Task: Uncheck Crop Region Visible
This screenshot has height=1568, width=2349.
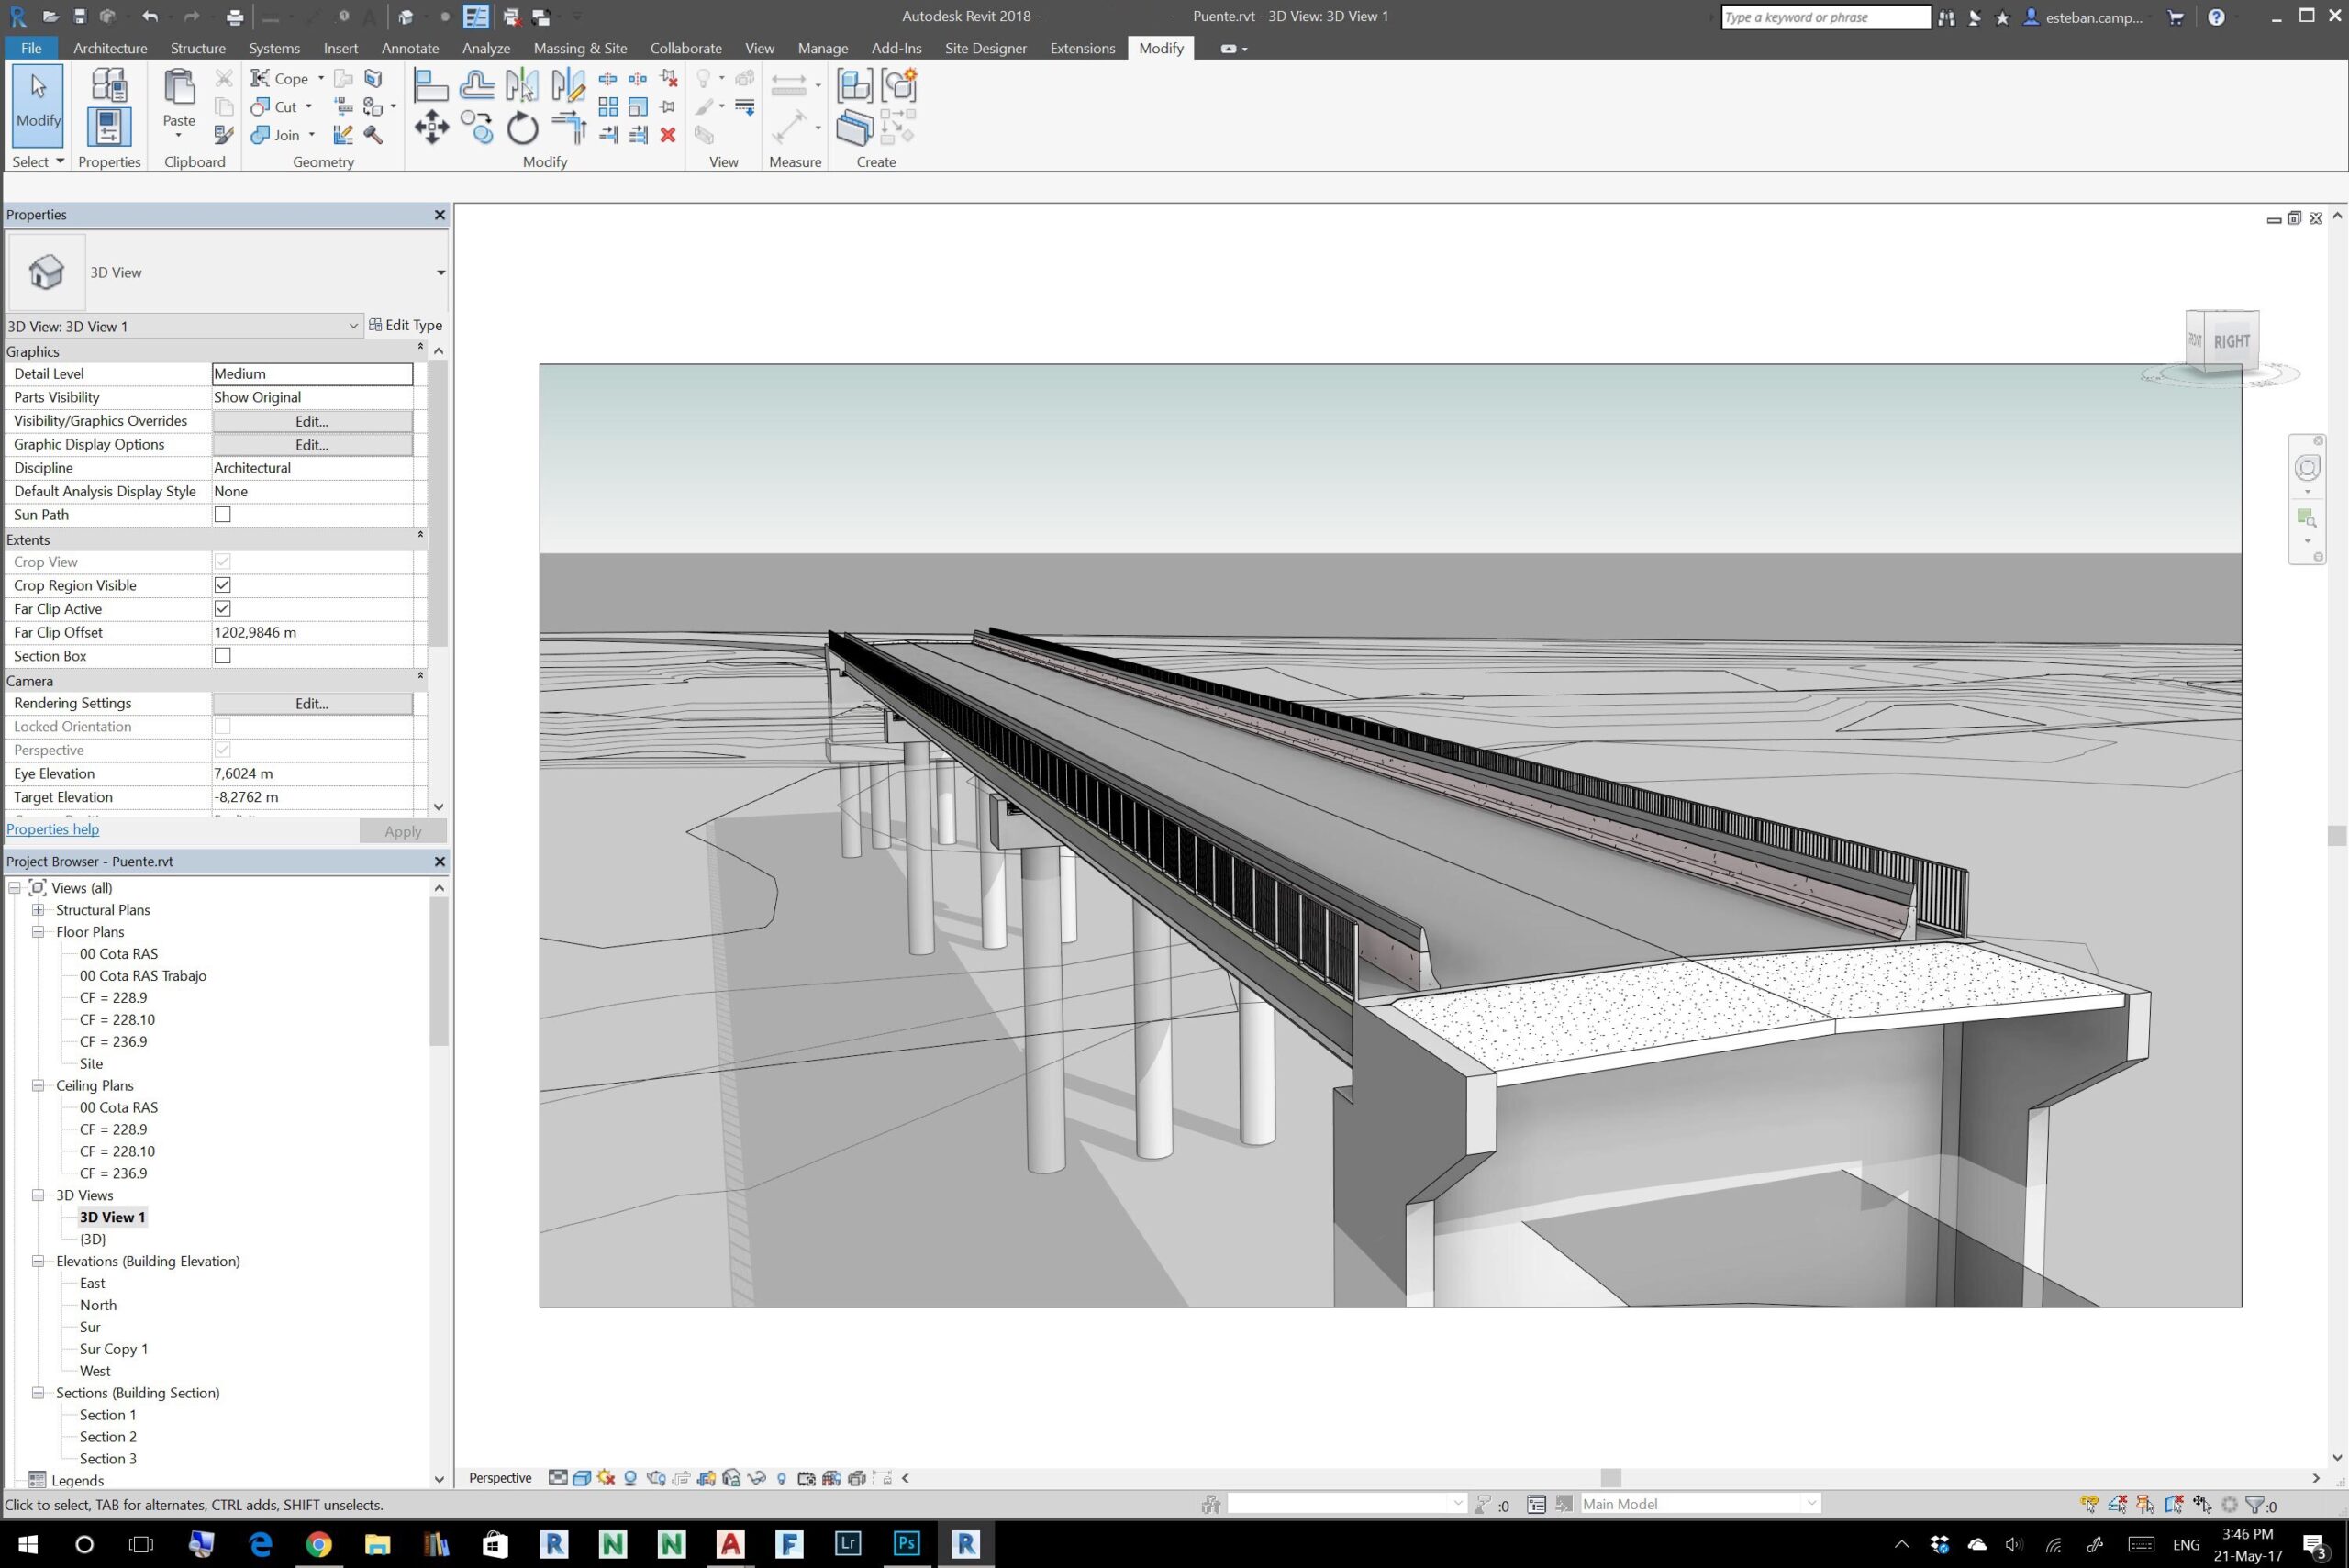Action: (222, 585)
